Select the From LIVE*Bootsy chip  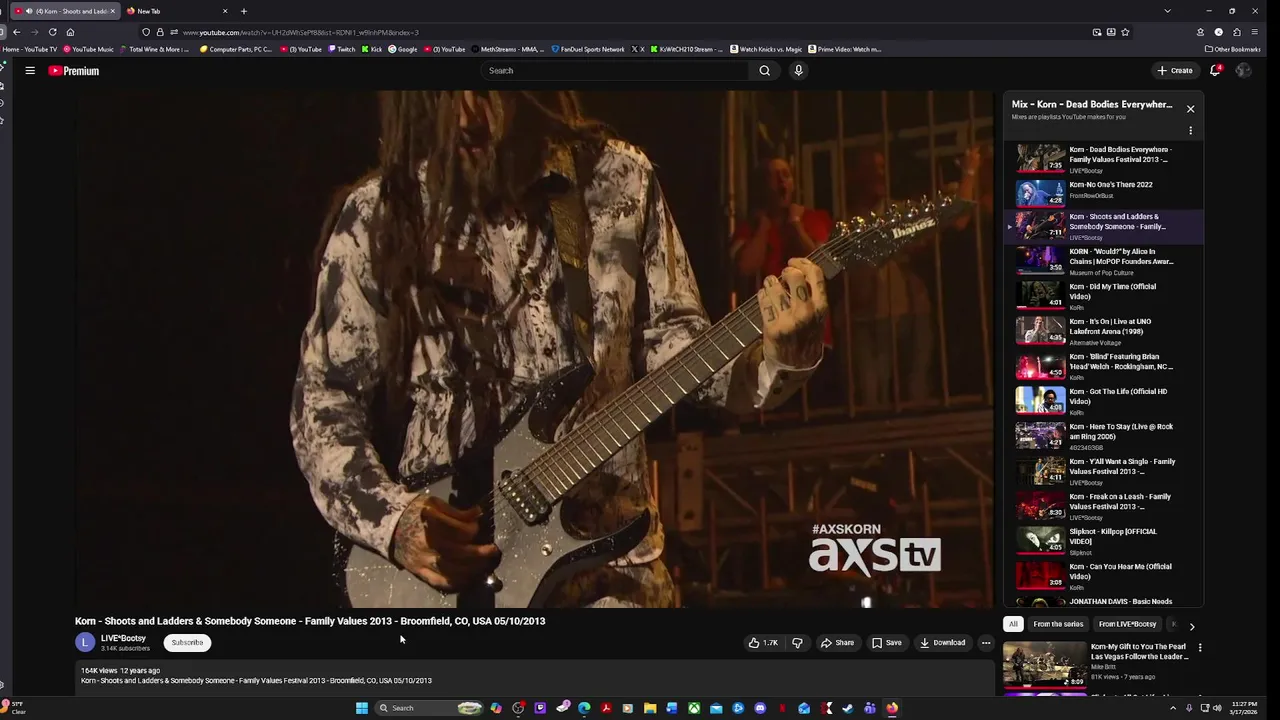coord(1127,624)
